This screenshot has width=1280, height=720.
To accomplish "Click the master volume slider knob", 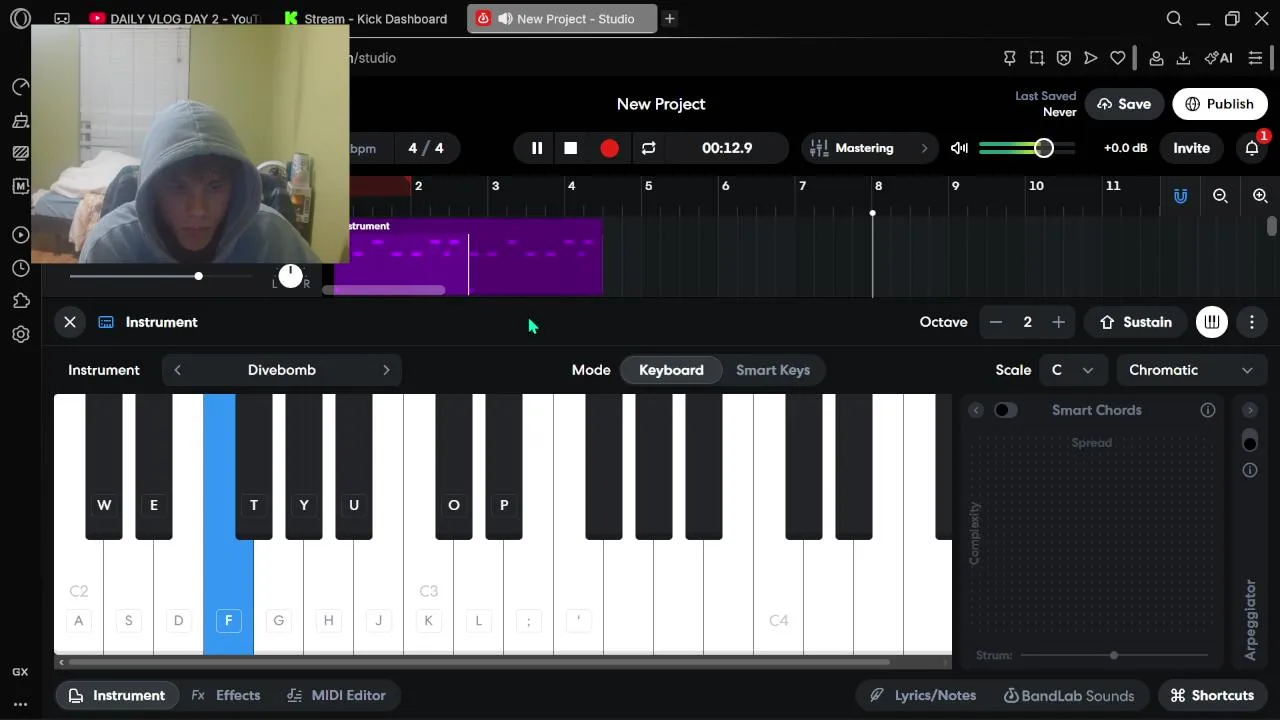I will click(x=1043, y=148).
